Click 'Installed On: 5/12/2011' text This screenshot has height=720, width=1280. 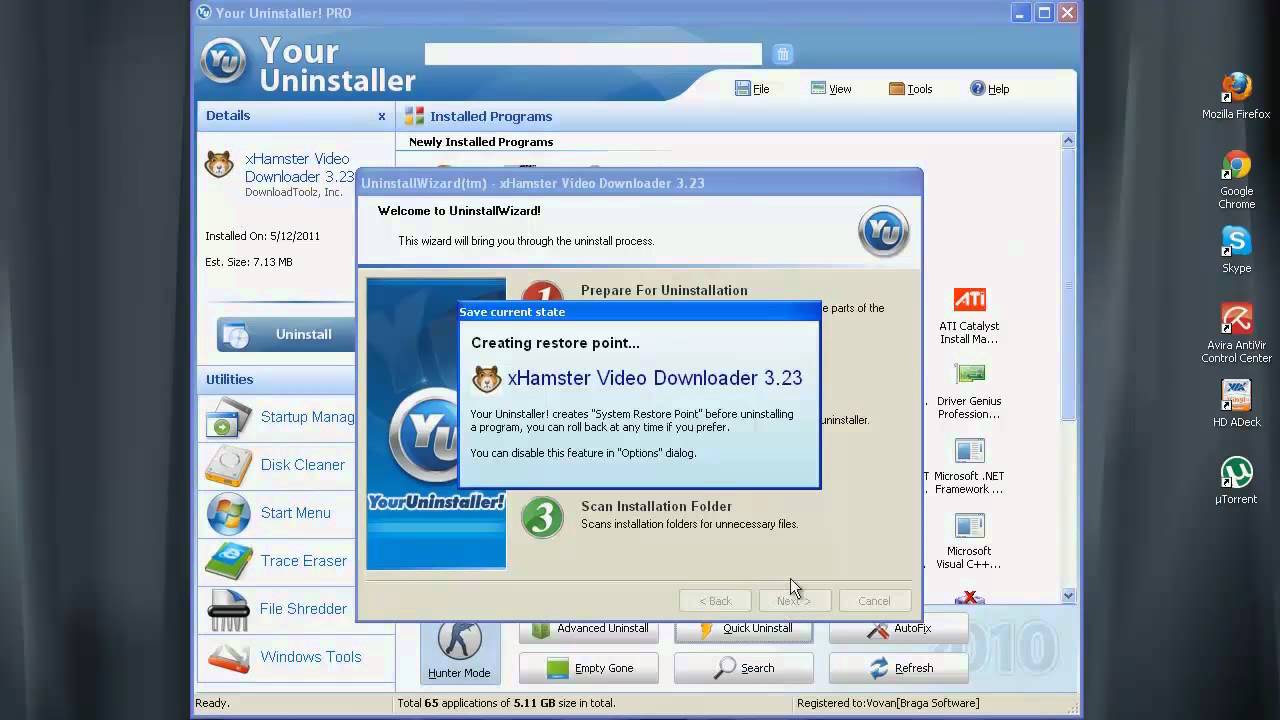tap(262, 237)
